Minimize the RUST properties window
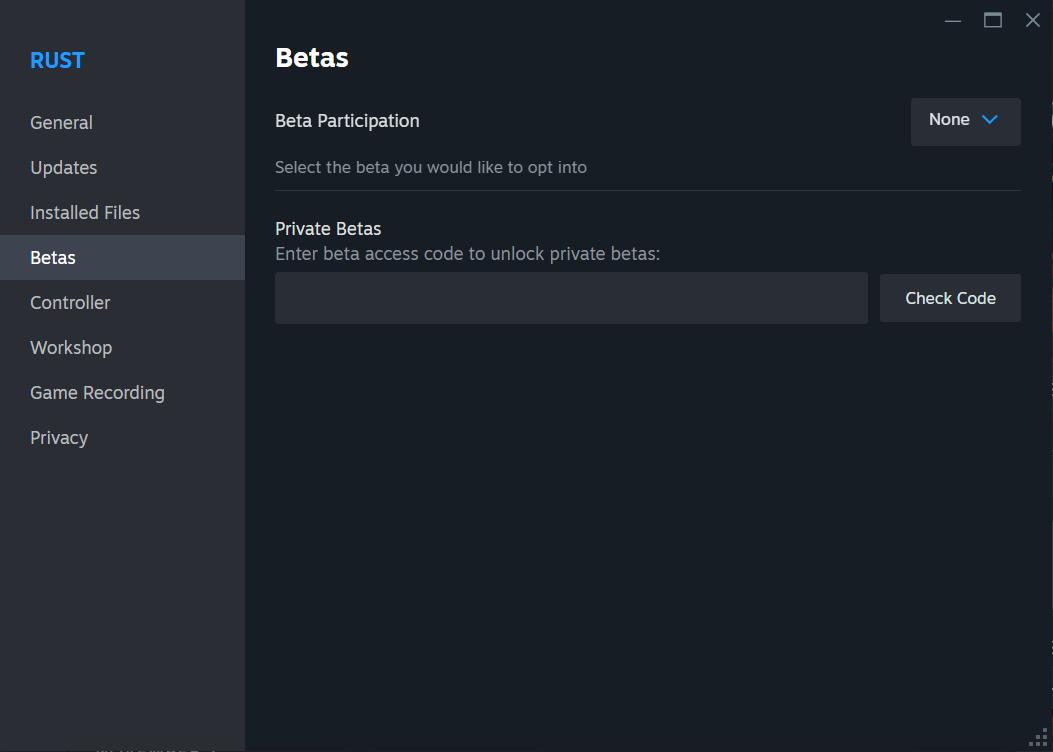 pos(952,21)
